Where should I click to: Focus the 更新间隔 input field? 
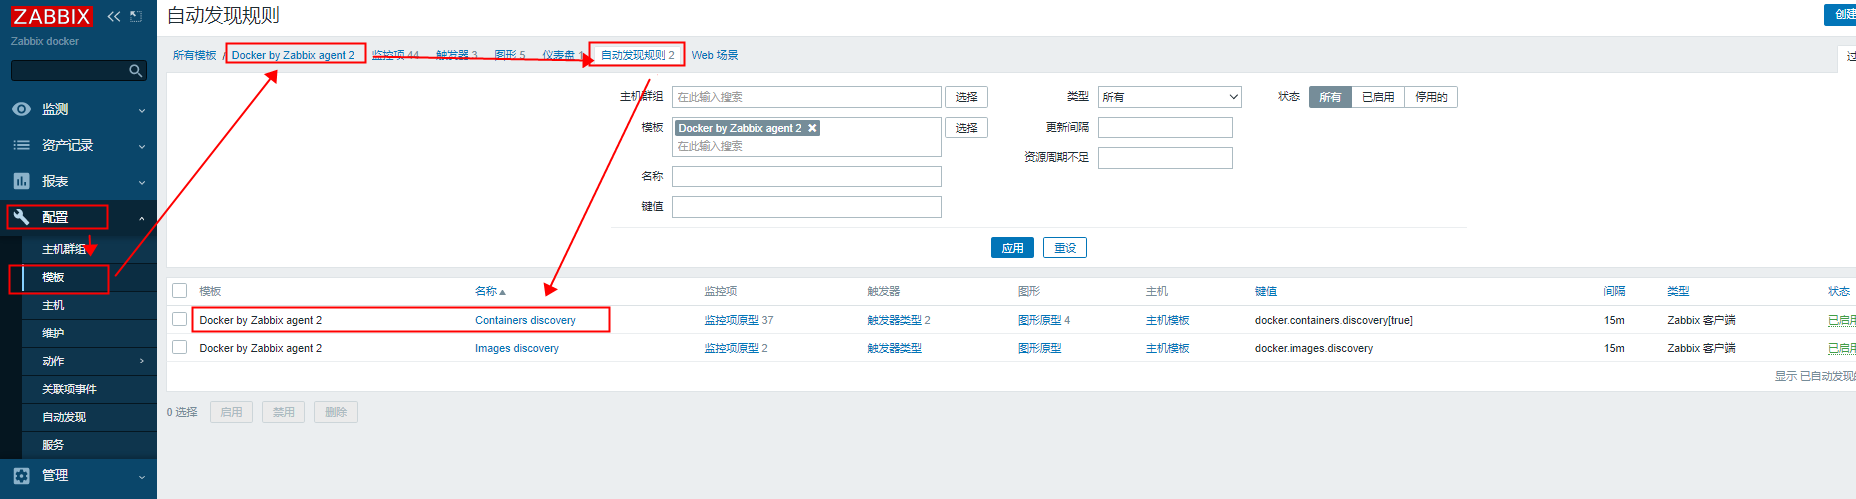1165,128
